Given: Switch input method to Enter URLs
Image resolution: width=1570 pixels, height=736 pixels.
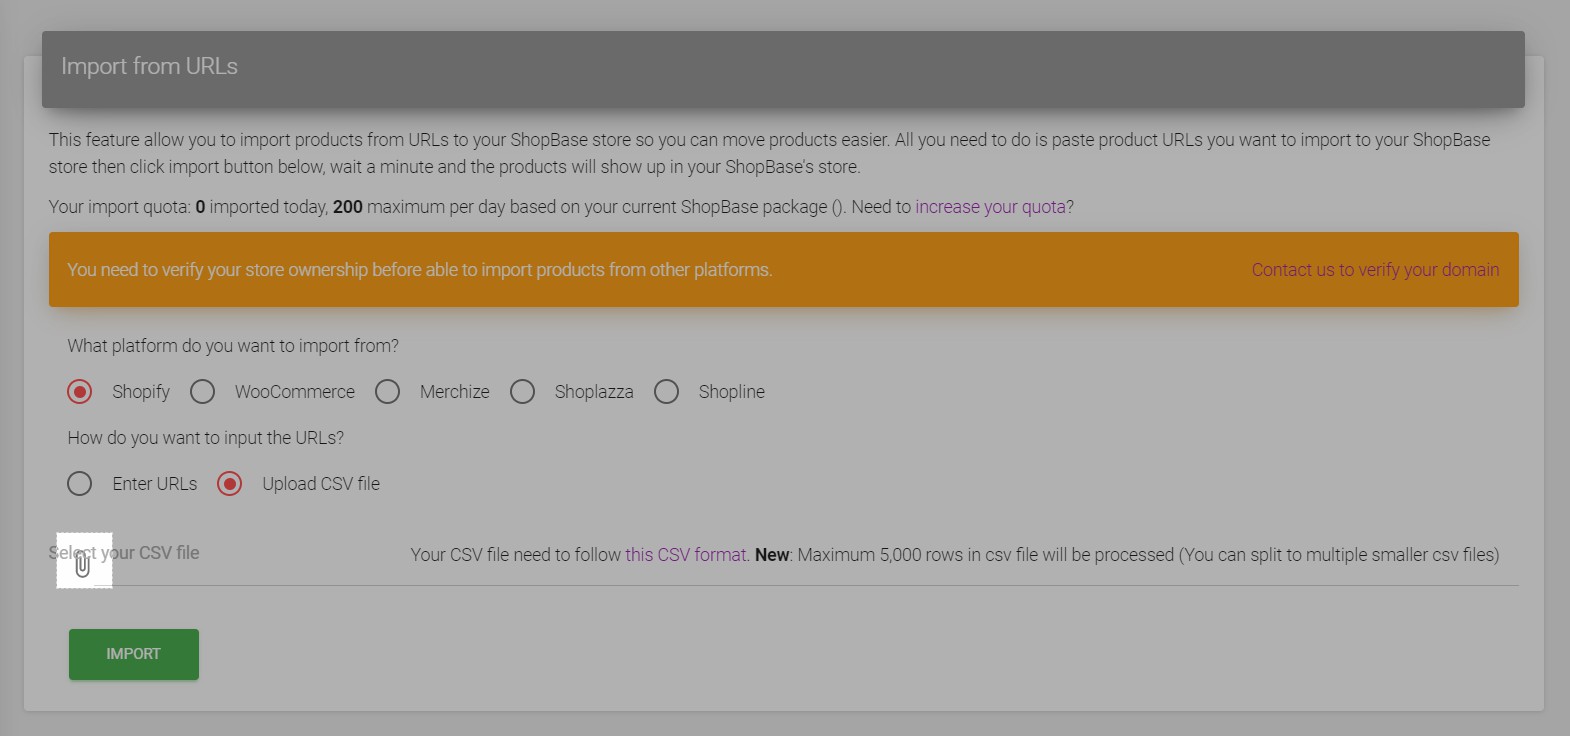Looking at the screenshot, I should pos(80,484).
